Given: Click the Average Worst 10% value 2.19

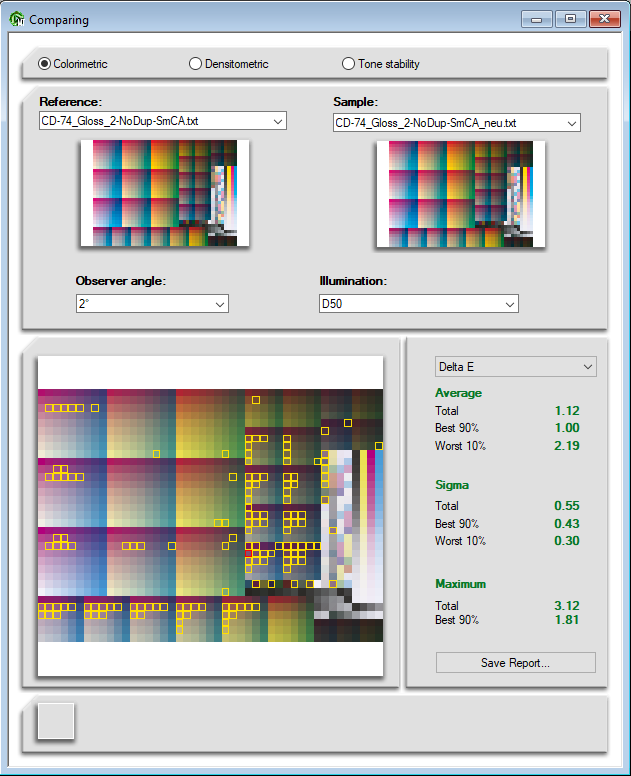Looking at the screenshot, I should (567, 445).
